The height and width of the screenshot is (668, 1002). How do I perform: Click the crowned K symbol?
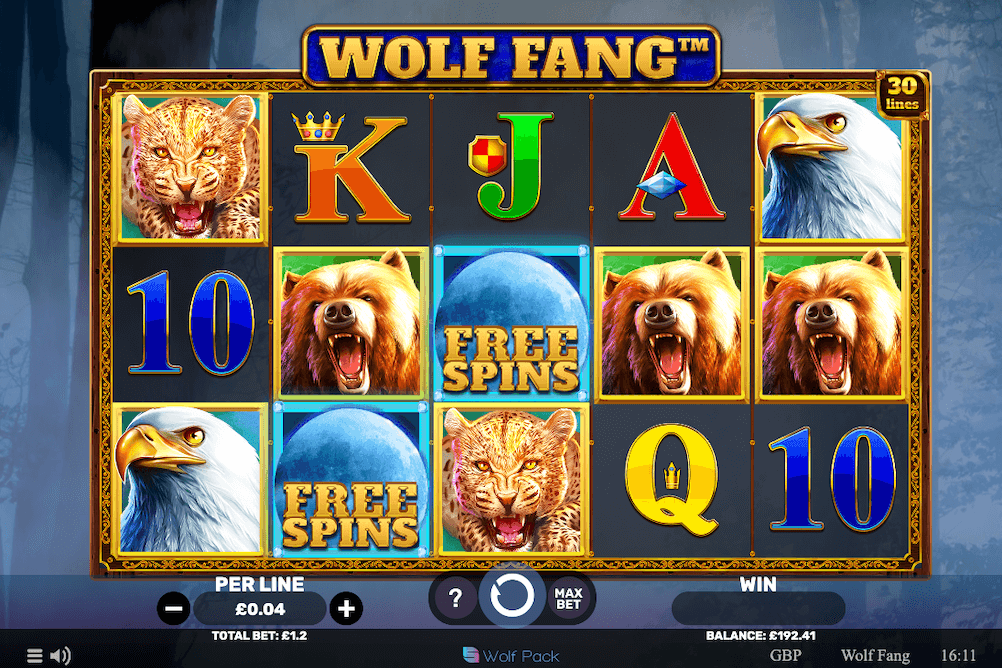(x=350, y=167)
